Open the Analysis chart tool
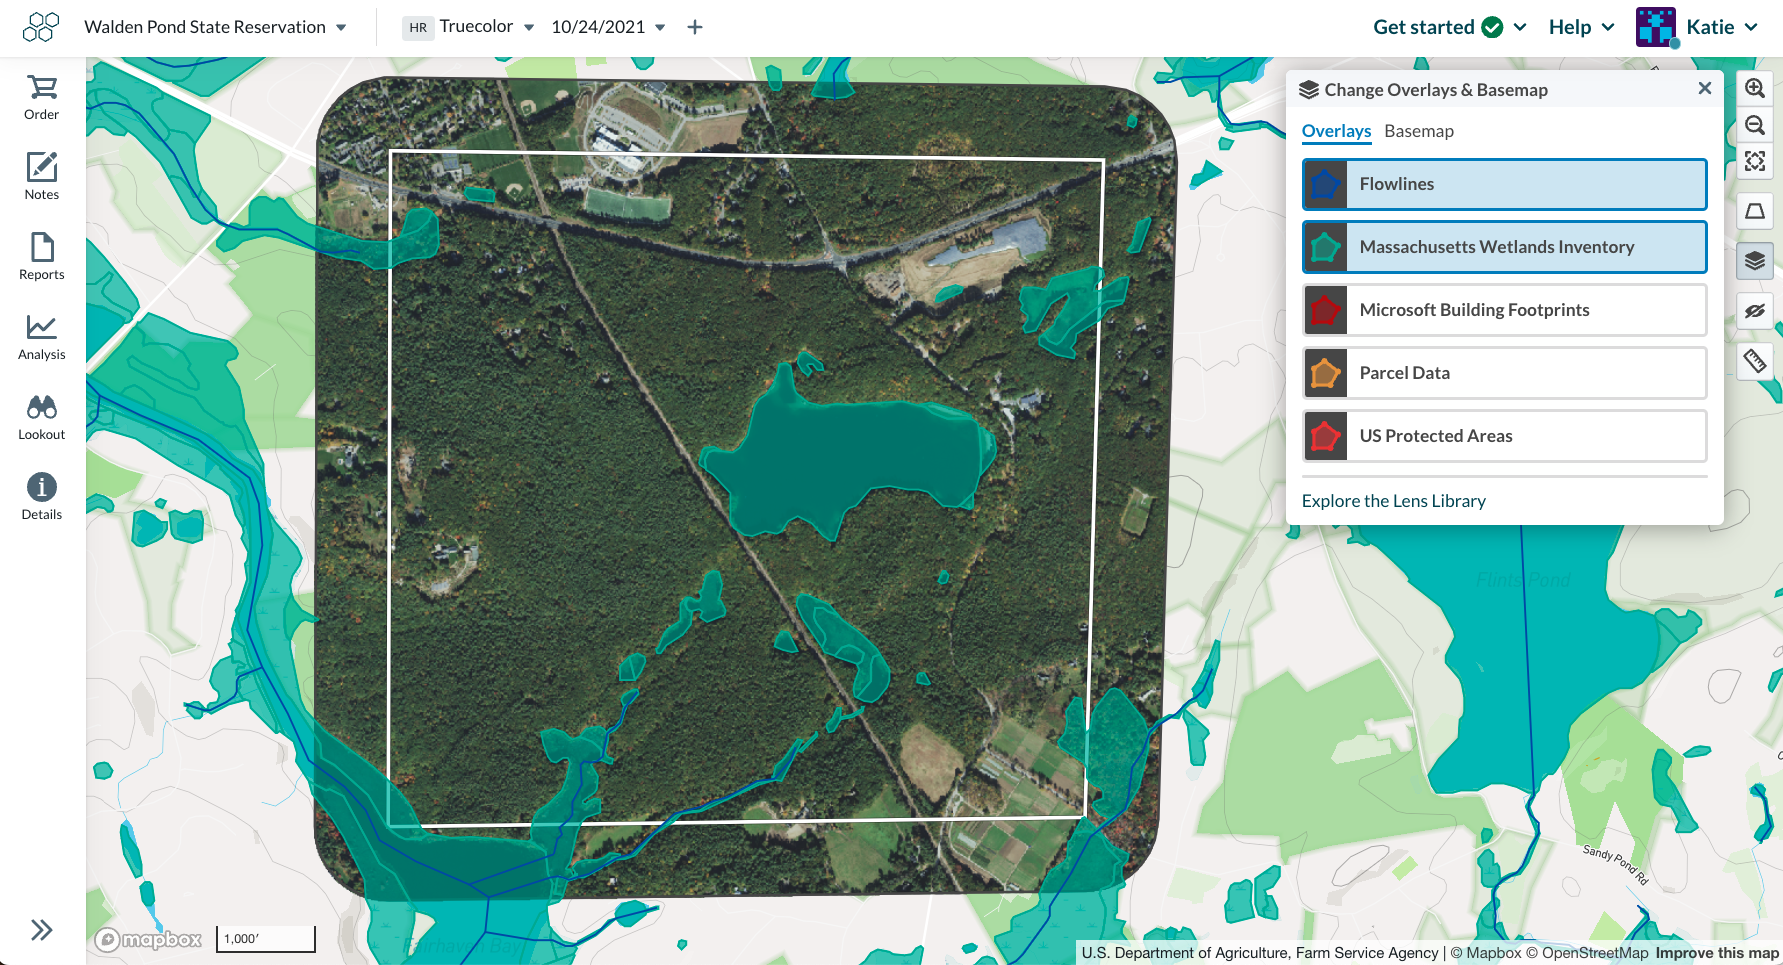Image resolution: width=1783 pixels, height=965 pixels. pos(41,337)
